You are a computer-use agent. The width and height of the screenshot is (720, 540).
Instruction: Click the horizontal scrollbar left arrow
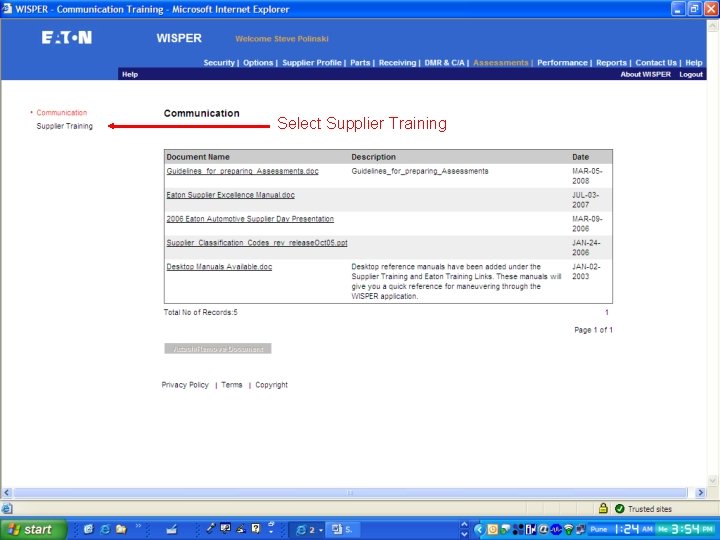tap(6, 492)
